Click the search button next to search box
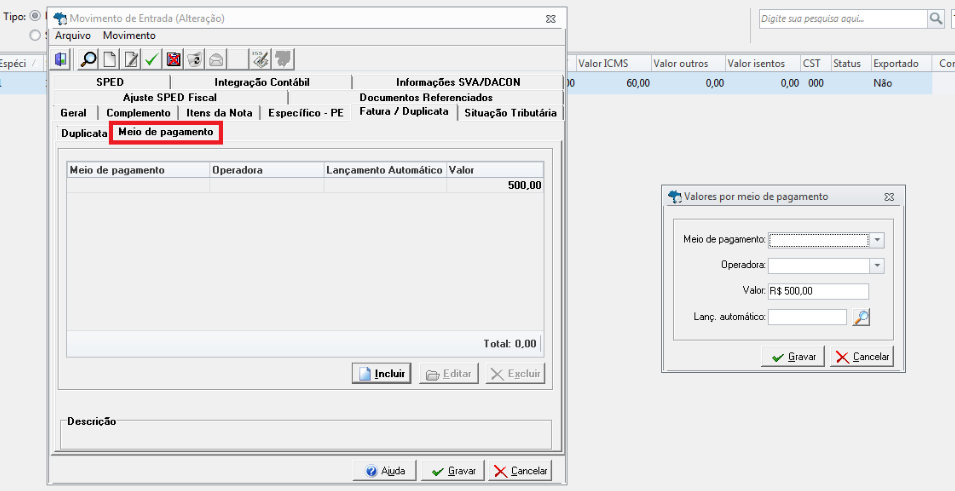The height and width of the screenshot is (491, 955). [936, 19]
